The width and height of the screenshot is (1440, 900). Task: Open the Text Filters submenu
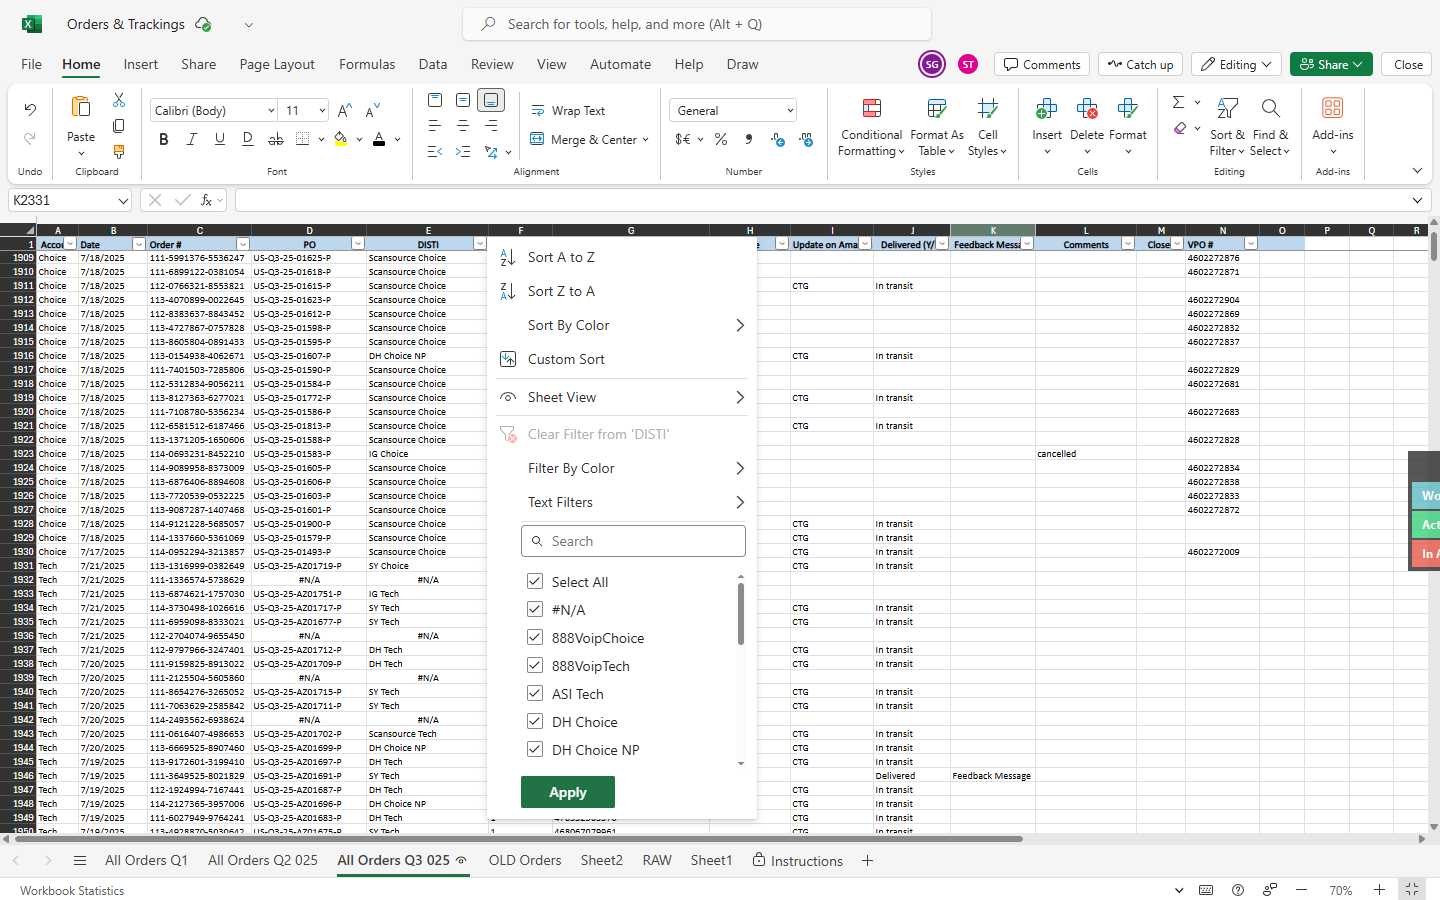[x=623, y=502]
